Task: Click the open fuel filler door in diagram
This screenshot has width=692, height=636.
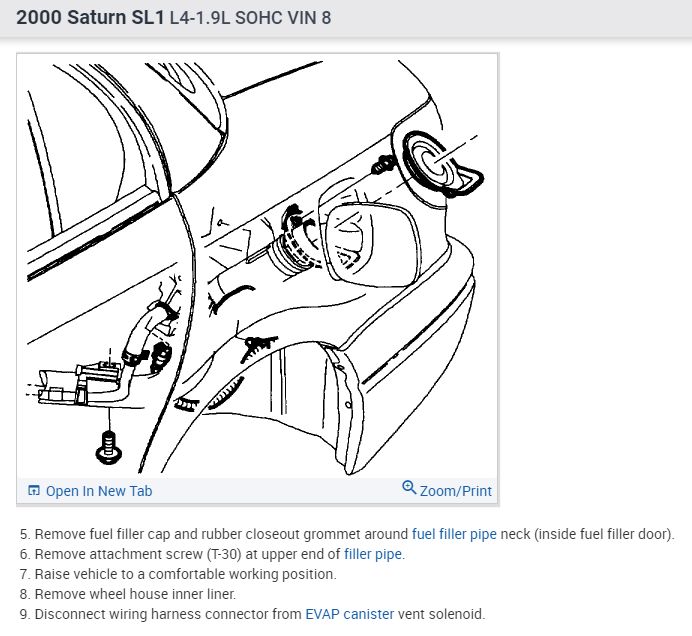Action: pos(373,245)
